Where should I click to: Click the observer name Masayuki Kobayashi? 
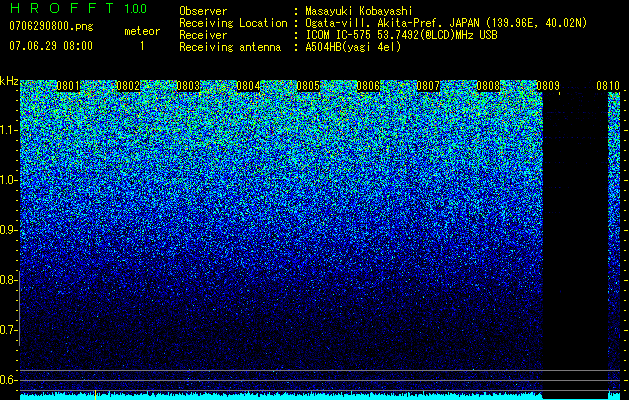[x=359, y=11]
